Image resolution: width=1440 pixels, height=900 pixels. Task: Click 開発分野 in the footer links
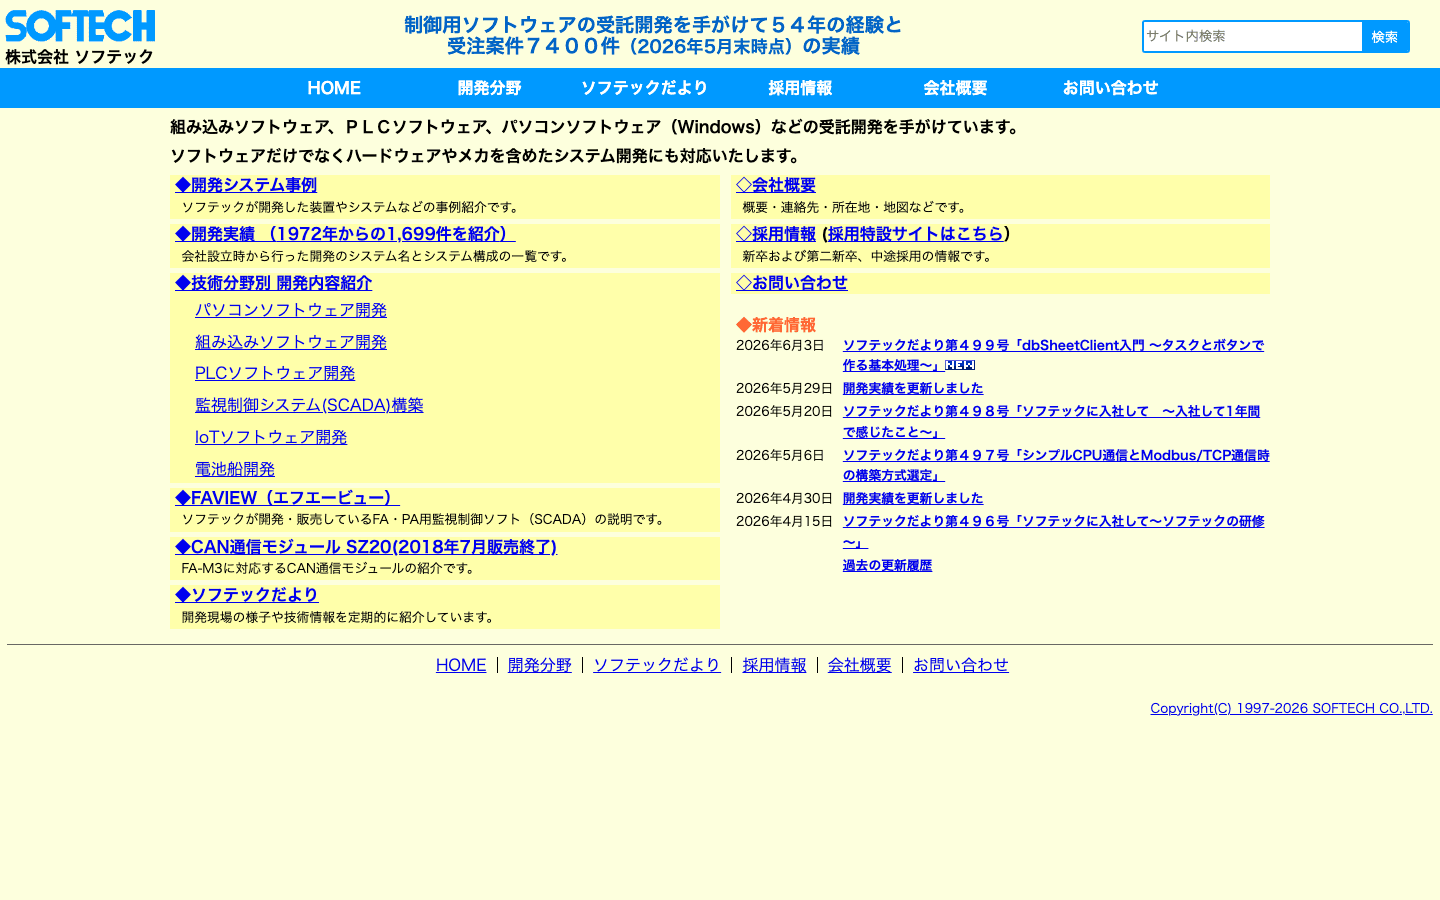tap(540, 665)
